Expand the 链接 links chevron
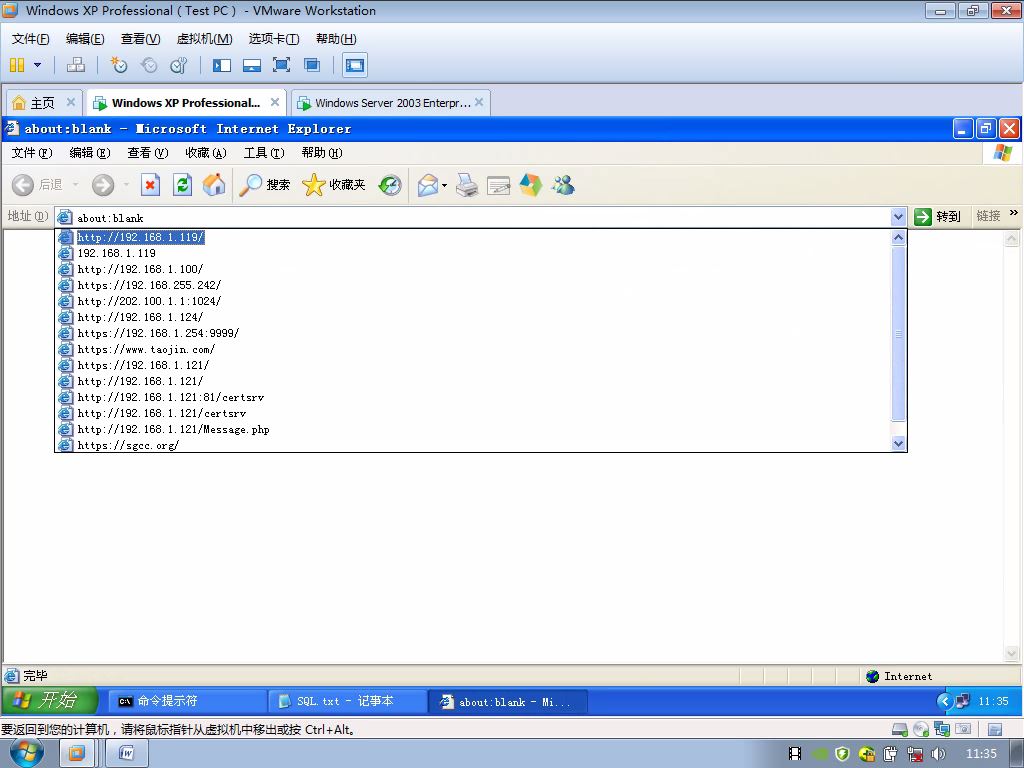Image resolution: width=1024 pixels, height=768 pixels. click(1014, 213)
